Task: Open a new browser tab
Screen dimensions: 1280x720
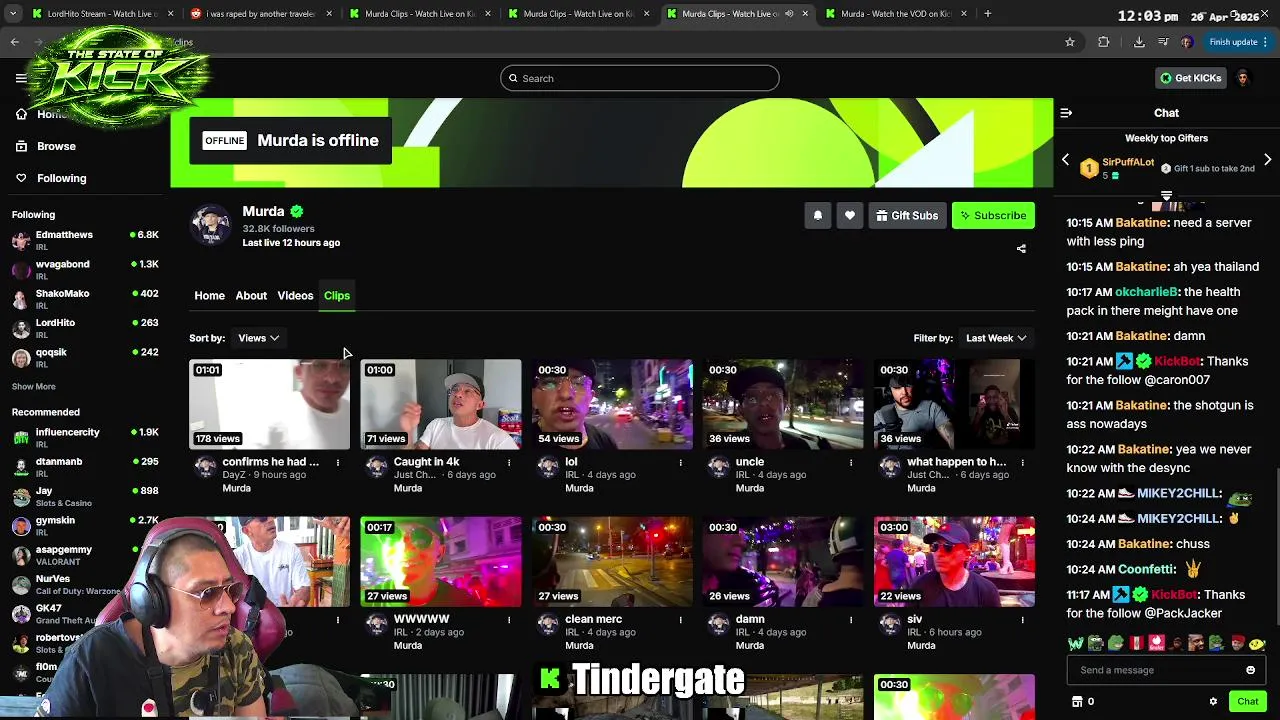Action: [987, 14]
